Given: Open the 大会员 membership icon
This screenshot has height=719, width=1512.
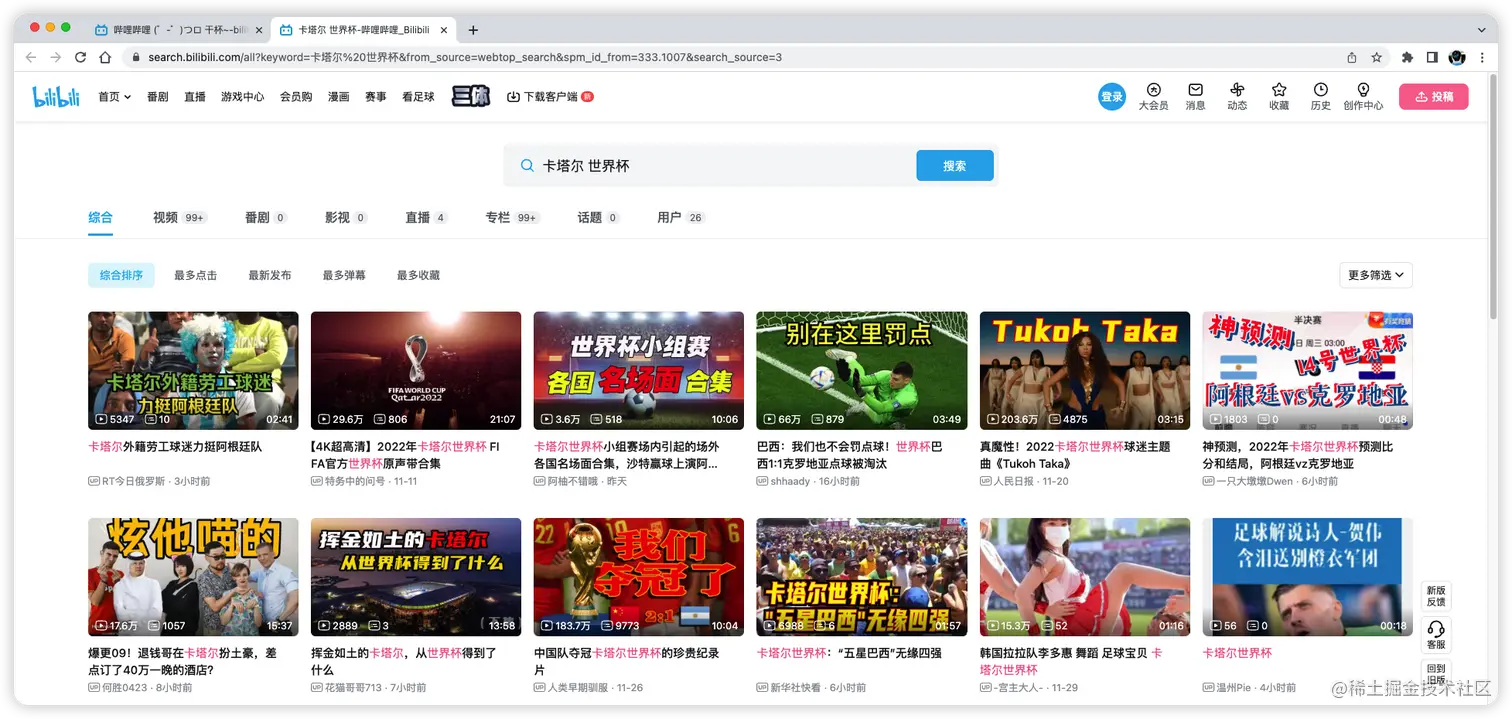Looking at the screenshot, I should 1153,96.
